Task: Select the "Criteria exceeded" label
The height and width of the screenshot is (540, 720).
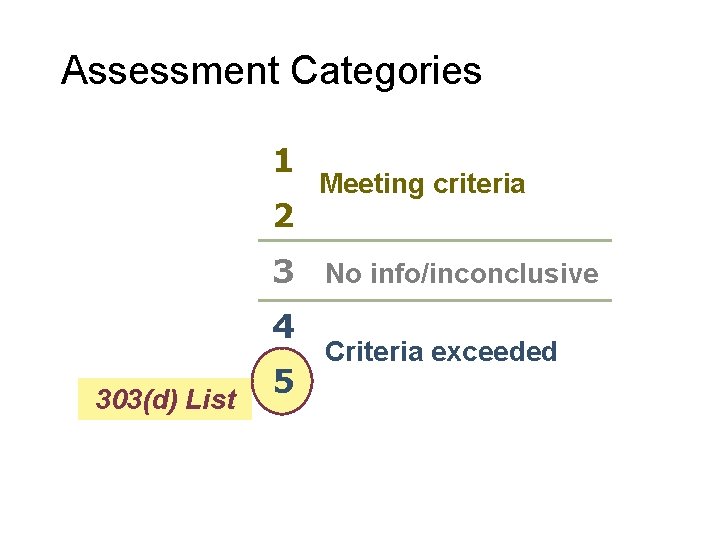Action: [x=441, y=352]
